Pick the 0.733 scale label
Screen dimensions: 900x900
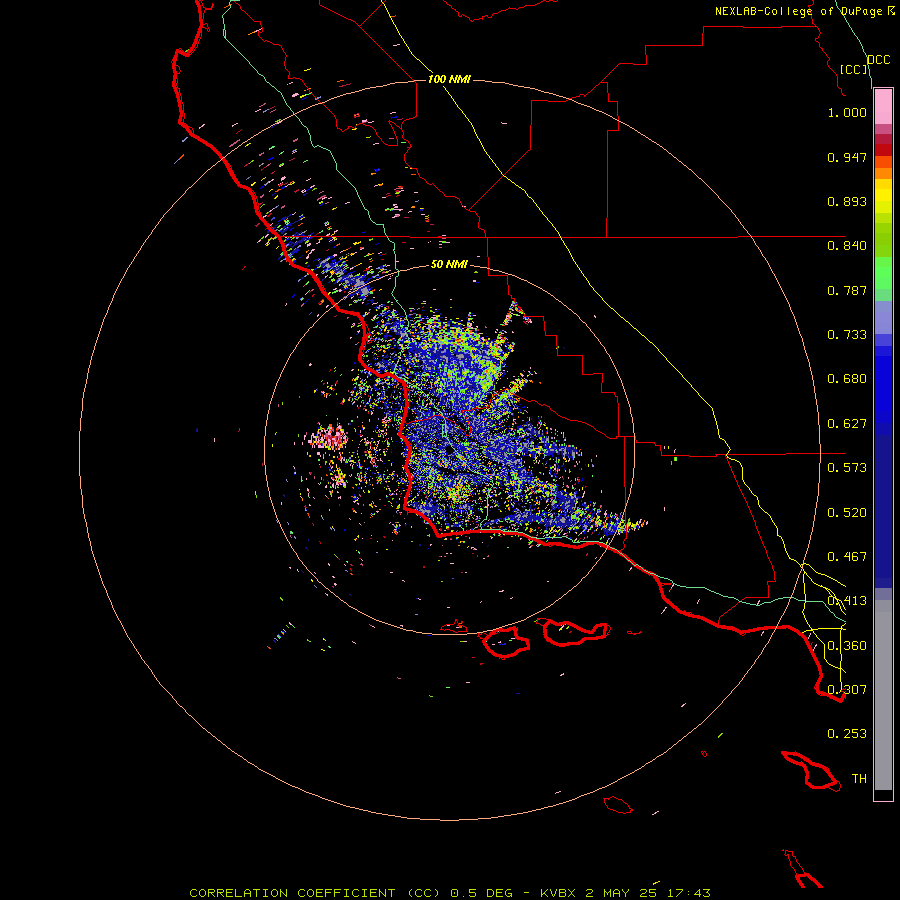847,335
